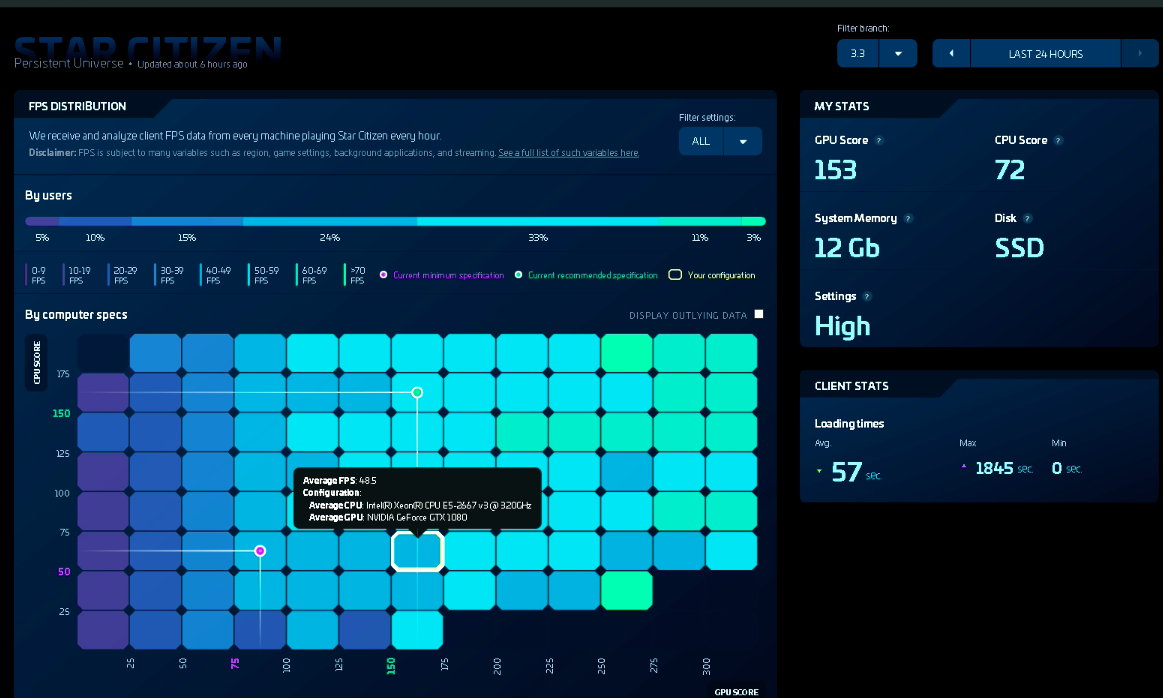Image resolution: width=1163 pixels, height=698 pixels.
Task: Click the white-outlined Your configuration heatmap cell
Action: pyautogui.click(x=417, y=551)
